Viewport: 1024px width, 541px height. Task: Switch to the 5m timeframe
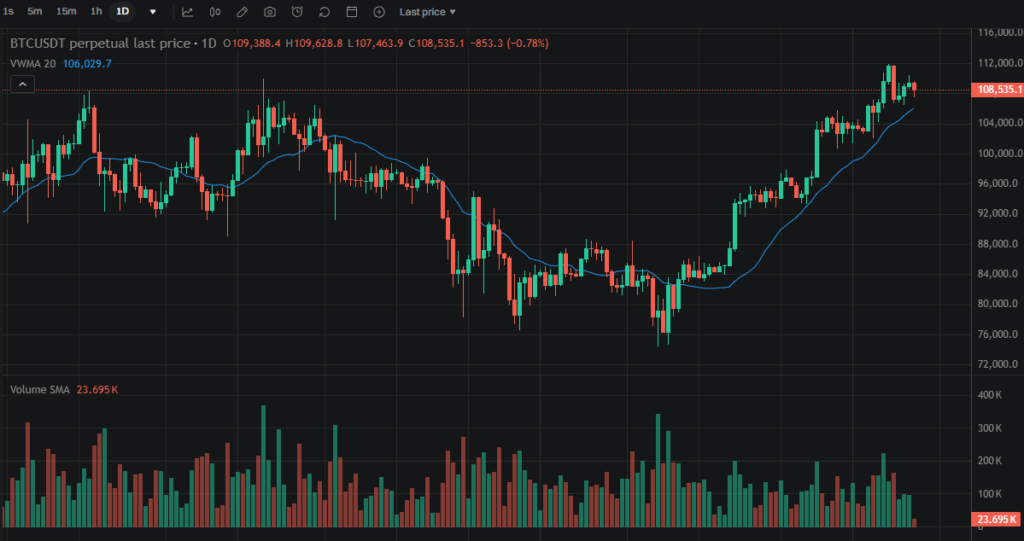tap(35, 12)
